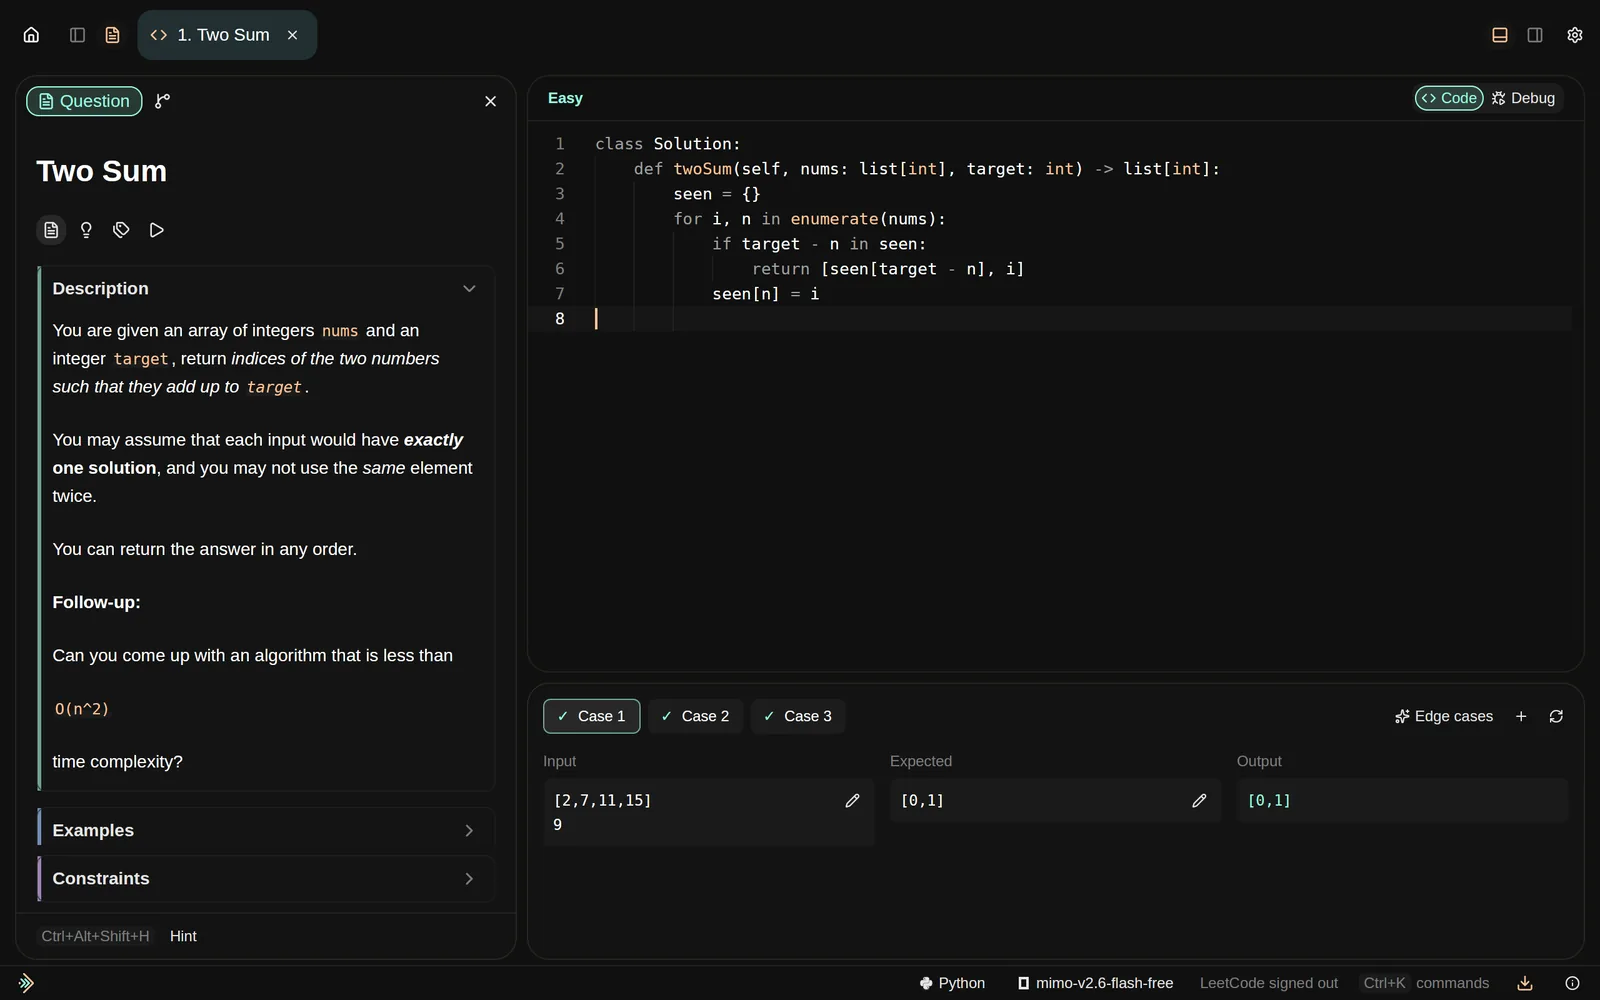Expand the Constraints section
This screenshot has width=1600, height=1000.
click(266, 878)
